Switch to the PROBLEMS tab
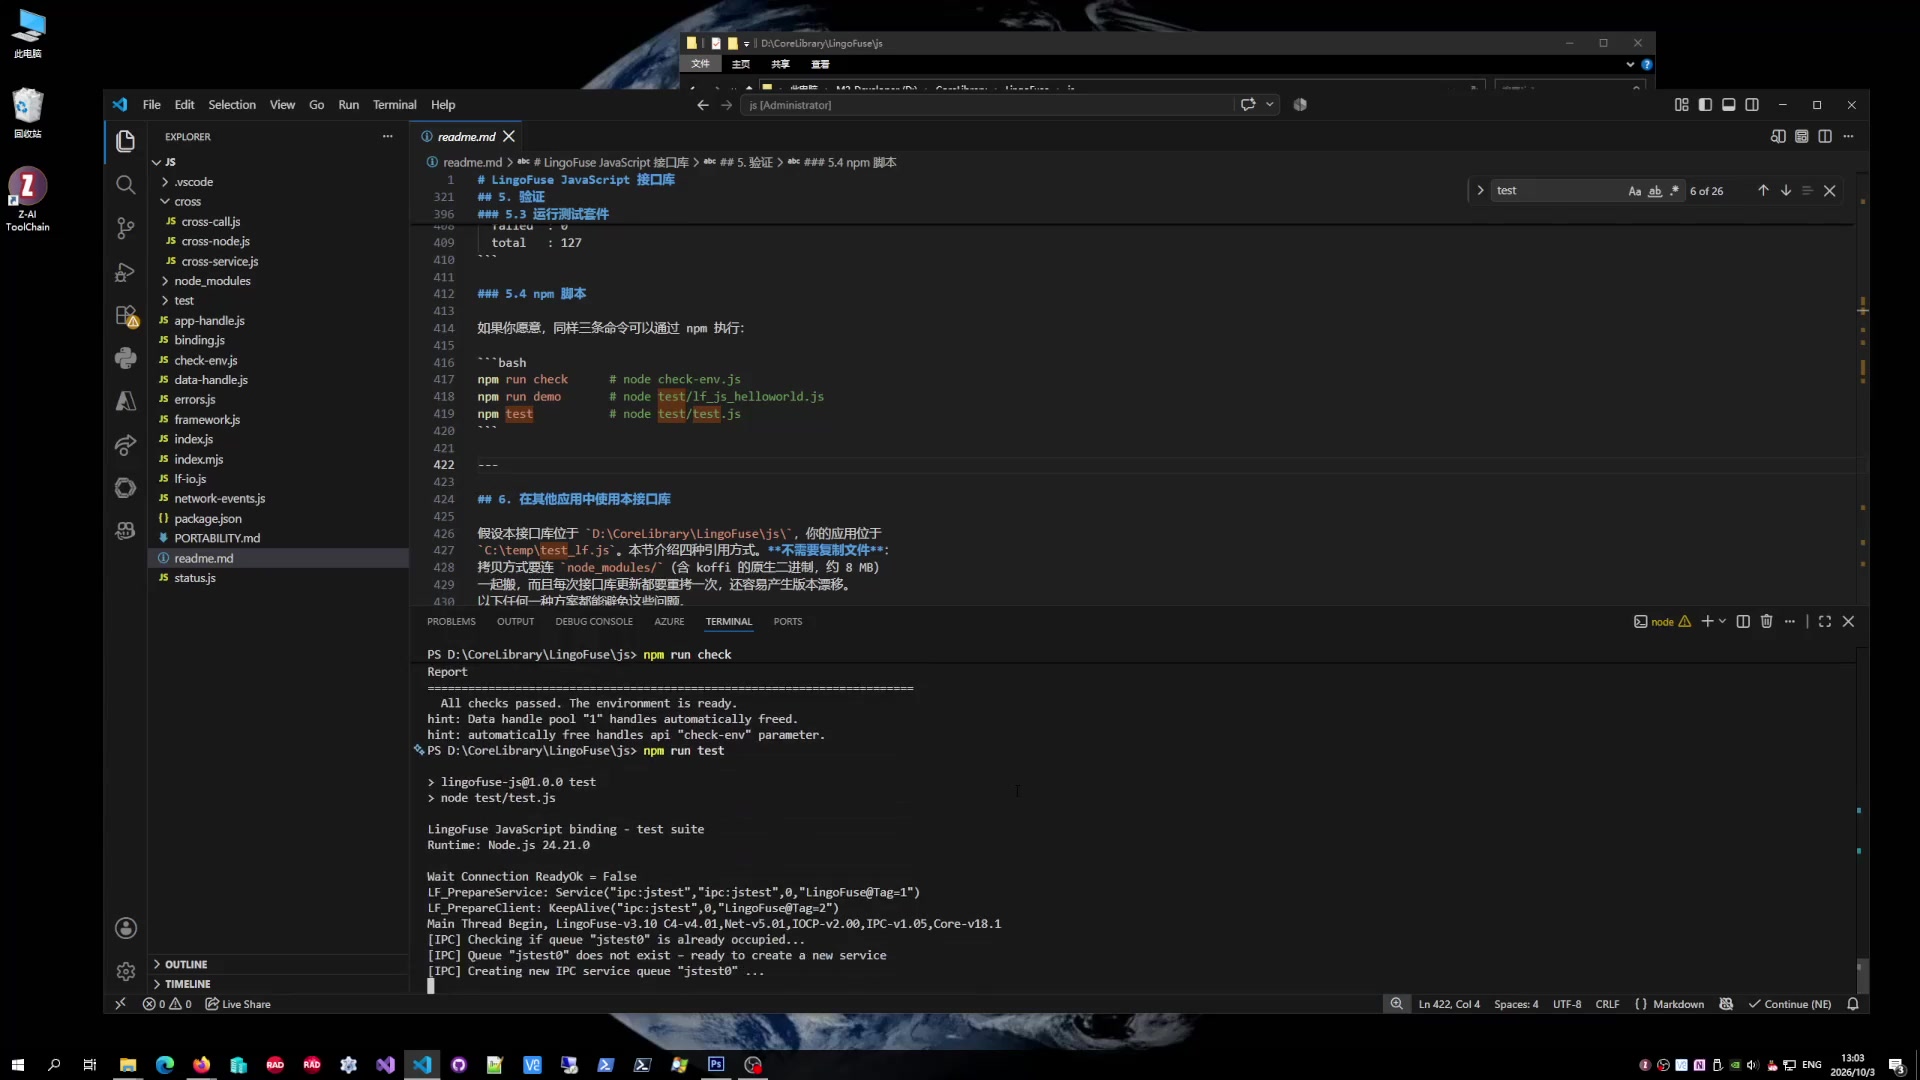 tap(451, 621)
